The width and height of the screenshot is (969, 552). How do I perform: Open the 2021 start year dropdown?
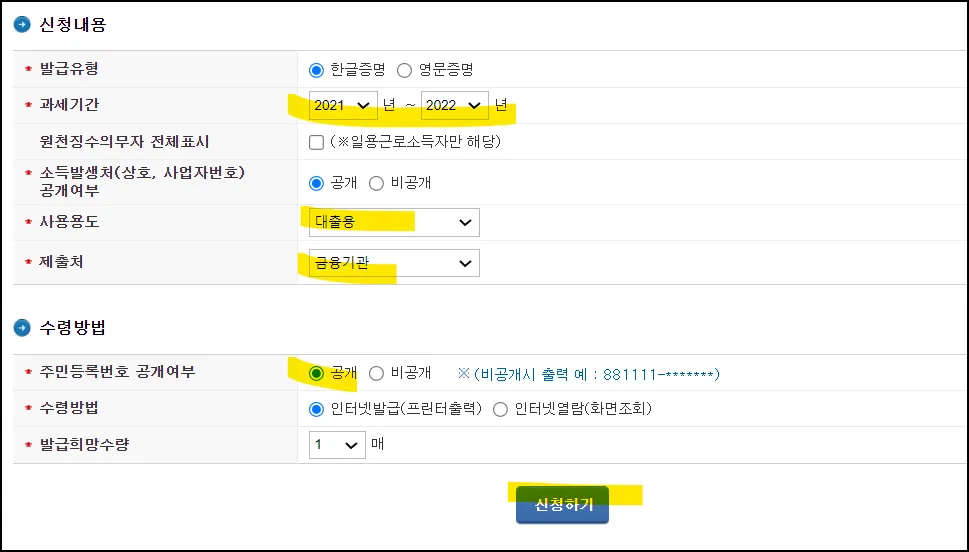[343, 105]
